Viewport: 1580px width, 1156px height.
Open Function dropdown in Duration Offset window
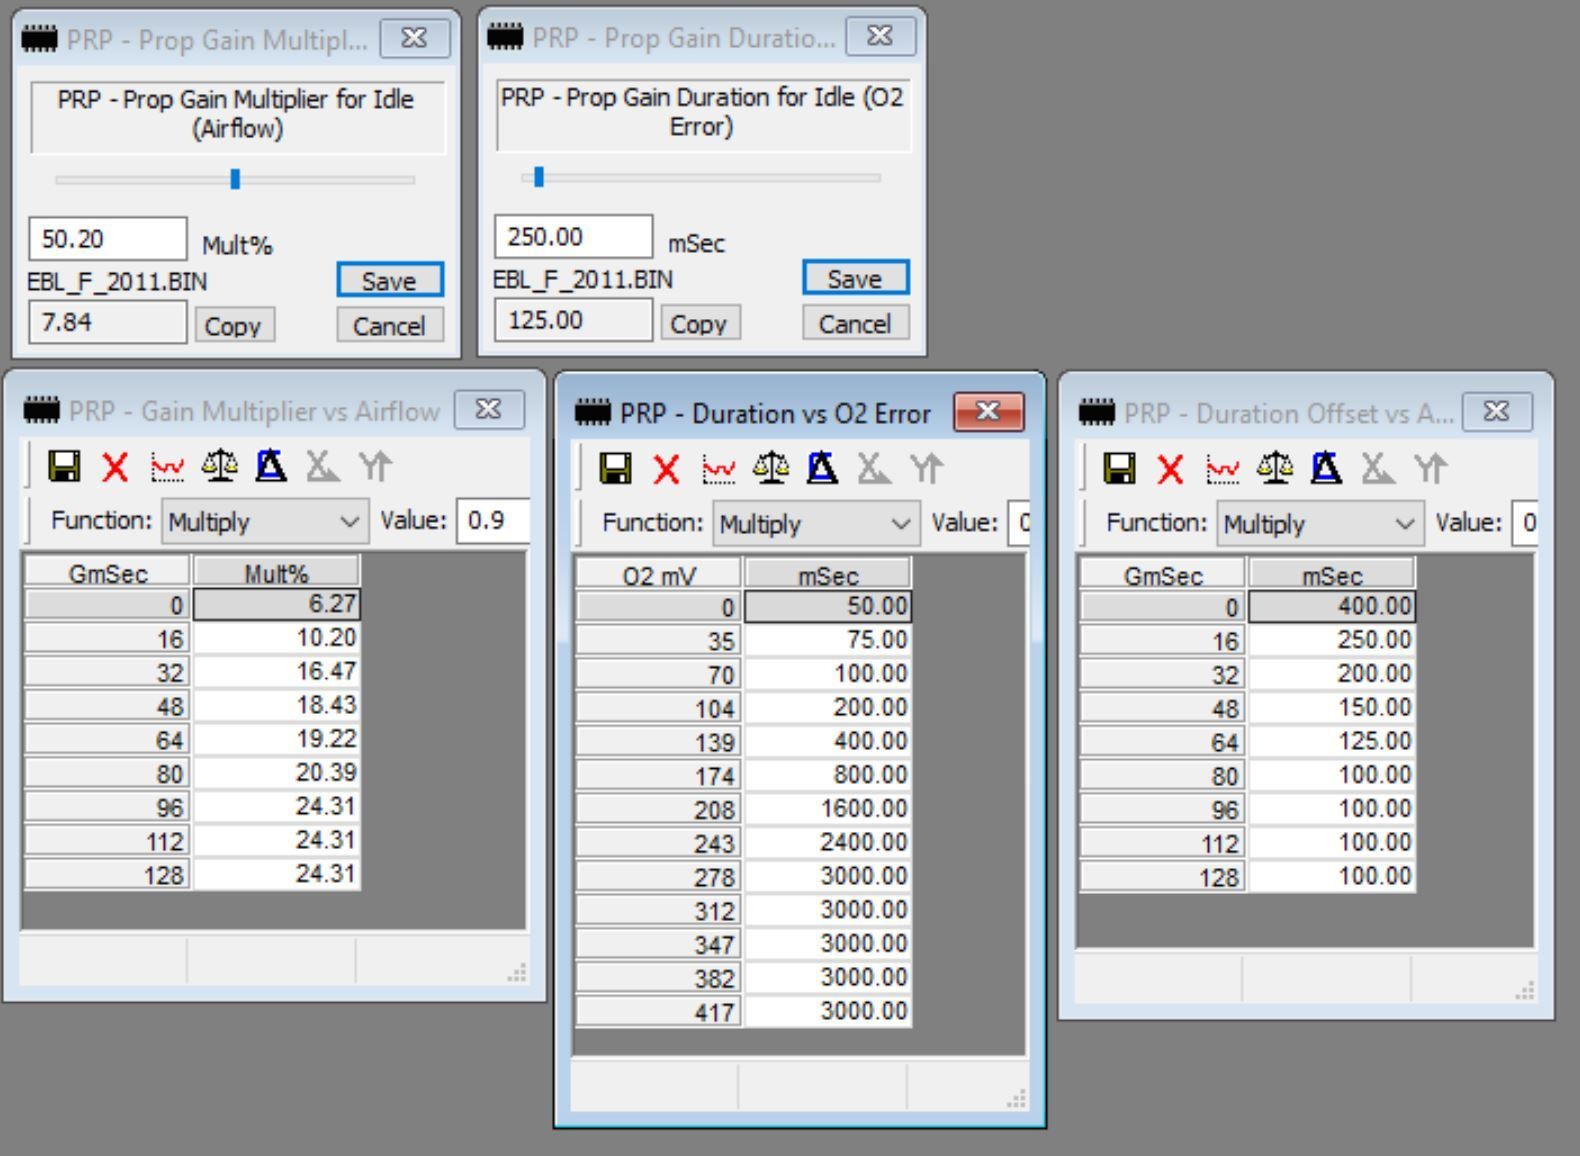[x=1320, y=523]
